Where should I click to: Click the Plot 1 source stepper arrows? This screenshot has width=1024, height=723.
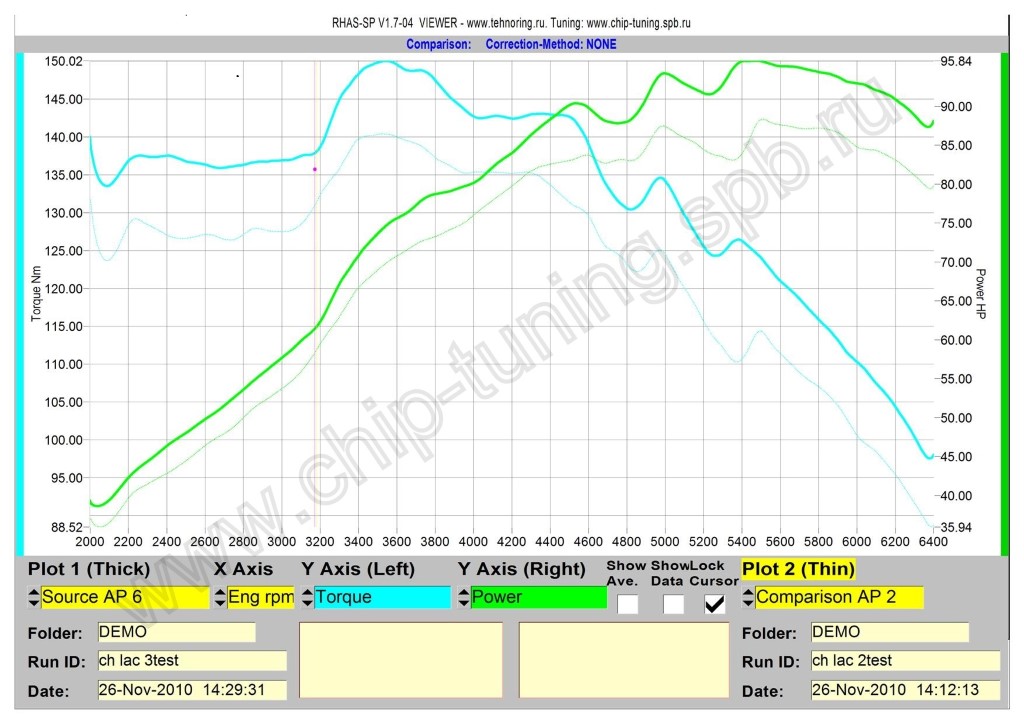click(x=35, y=598)
